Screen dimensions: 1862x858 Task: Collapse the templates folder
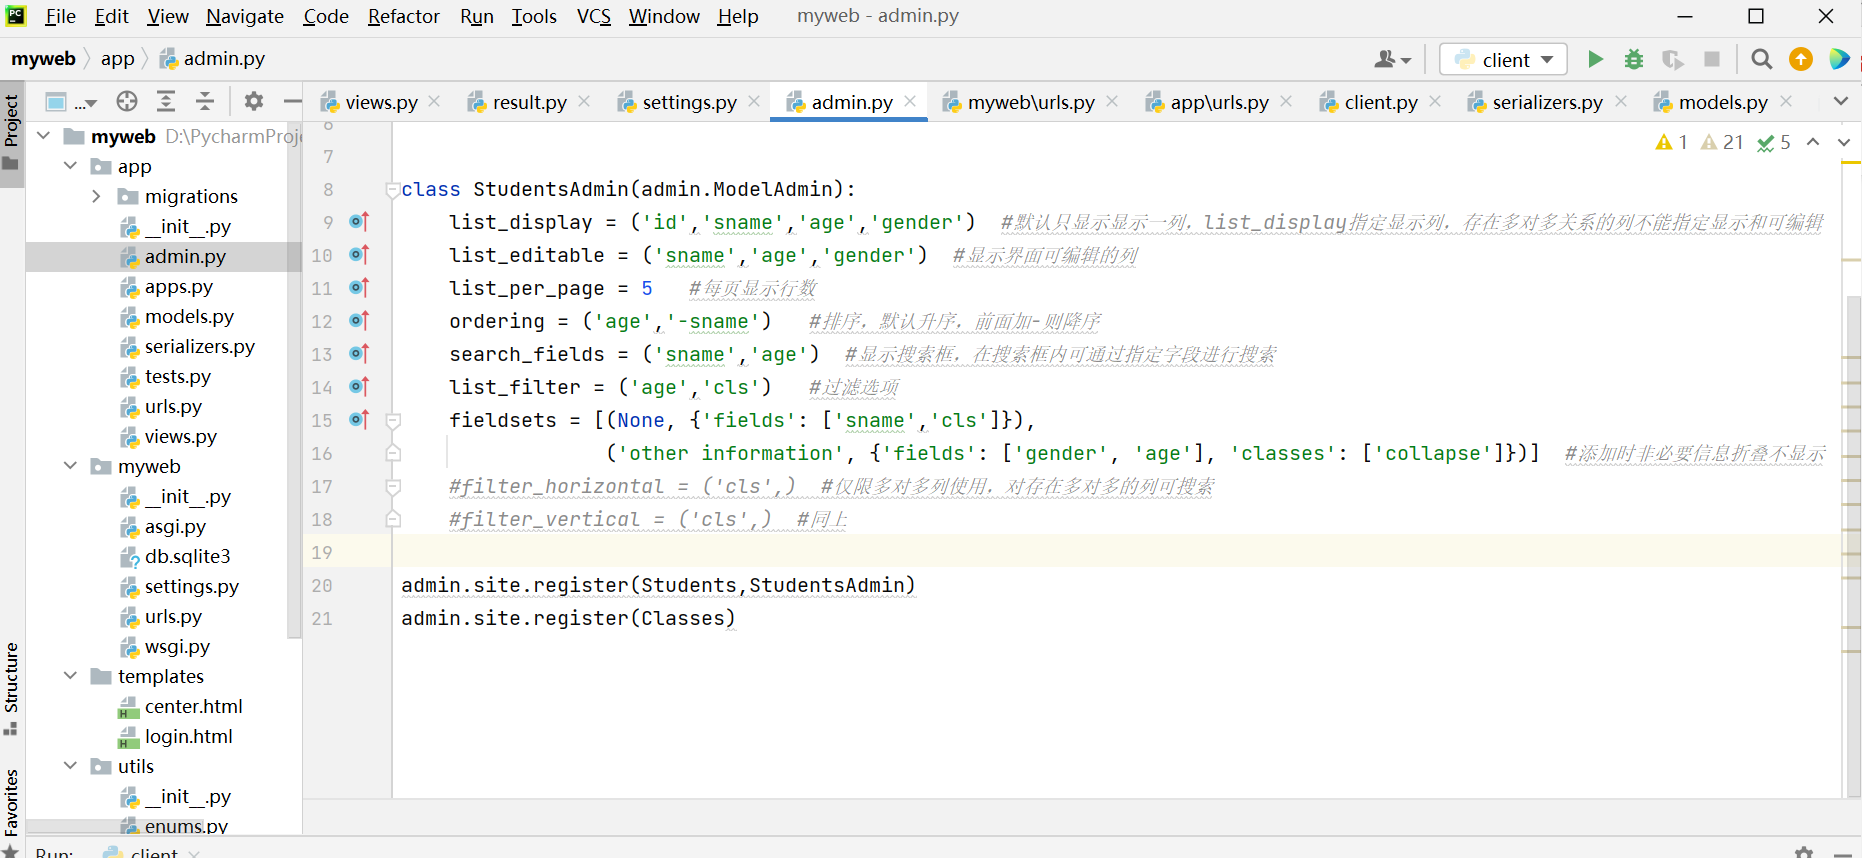pos(70,676)
